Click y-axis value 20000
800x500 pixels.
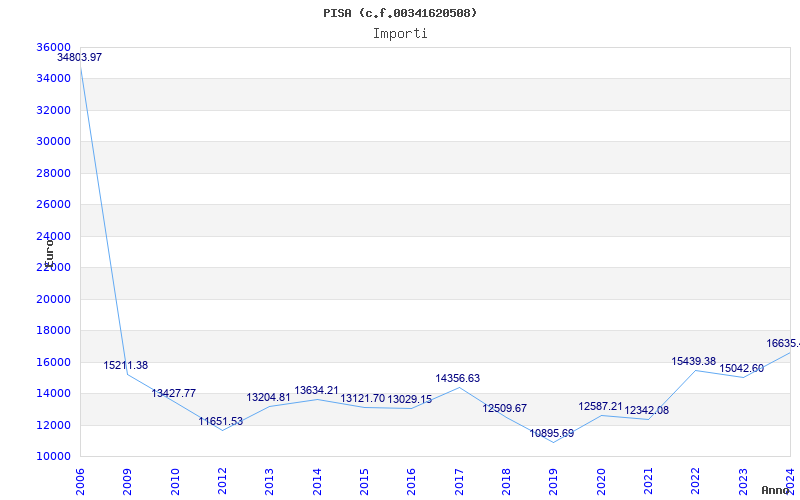tap(54, 299)
